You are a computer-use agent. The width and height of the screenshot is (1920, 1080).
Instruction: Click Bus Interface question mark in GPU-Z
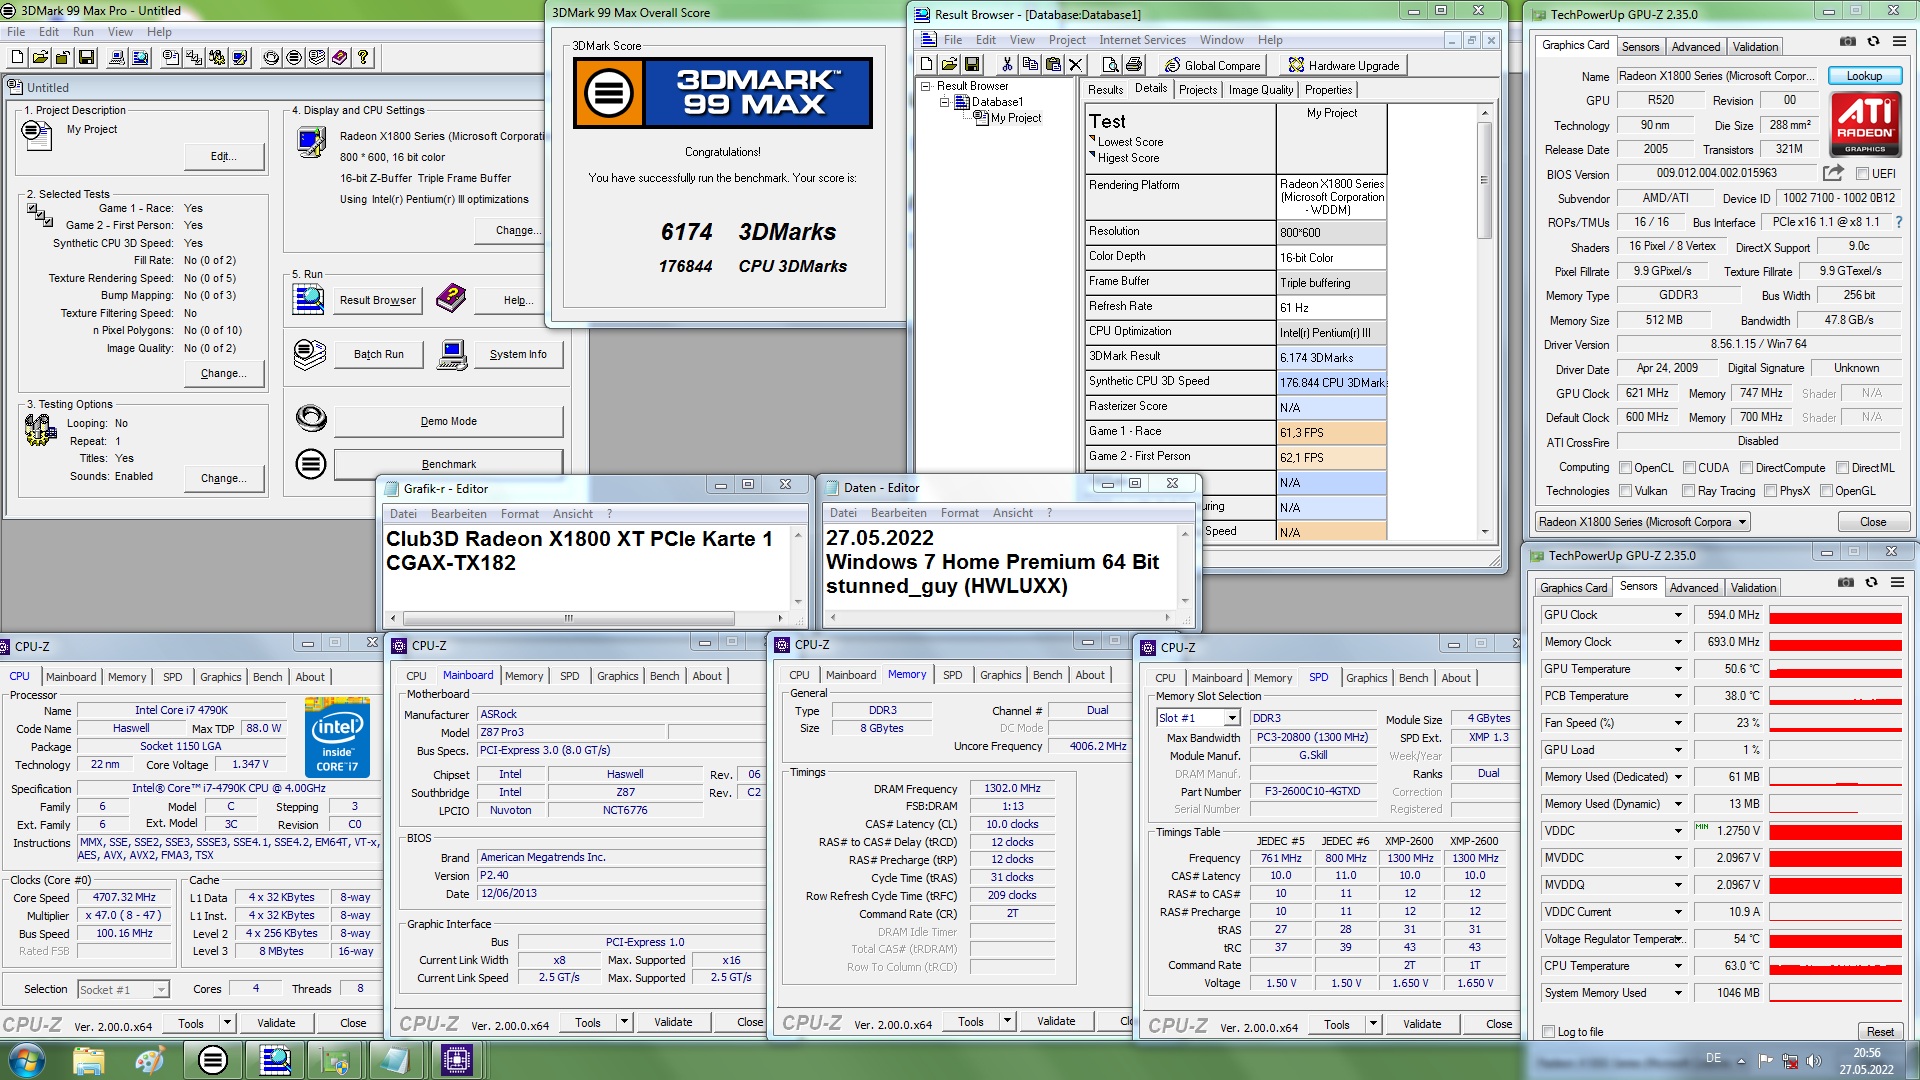[1898, 222]
